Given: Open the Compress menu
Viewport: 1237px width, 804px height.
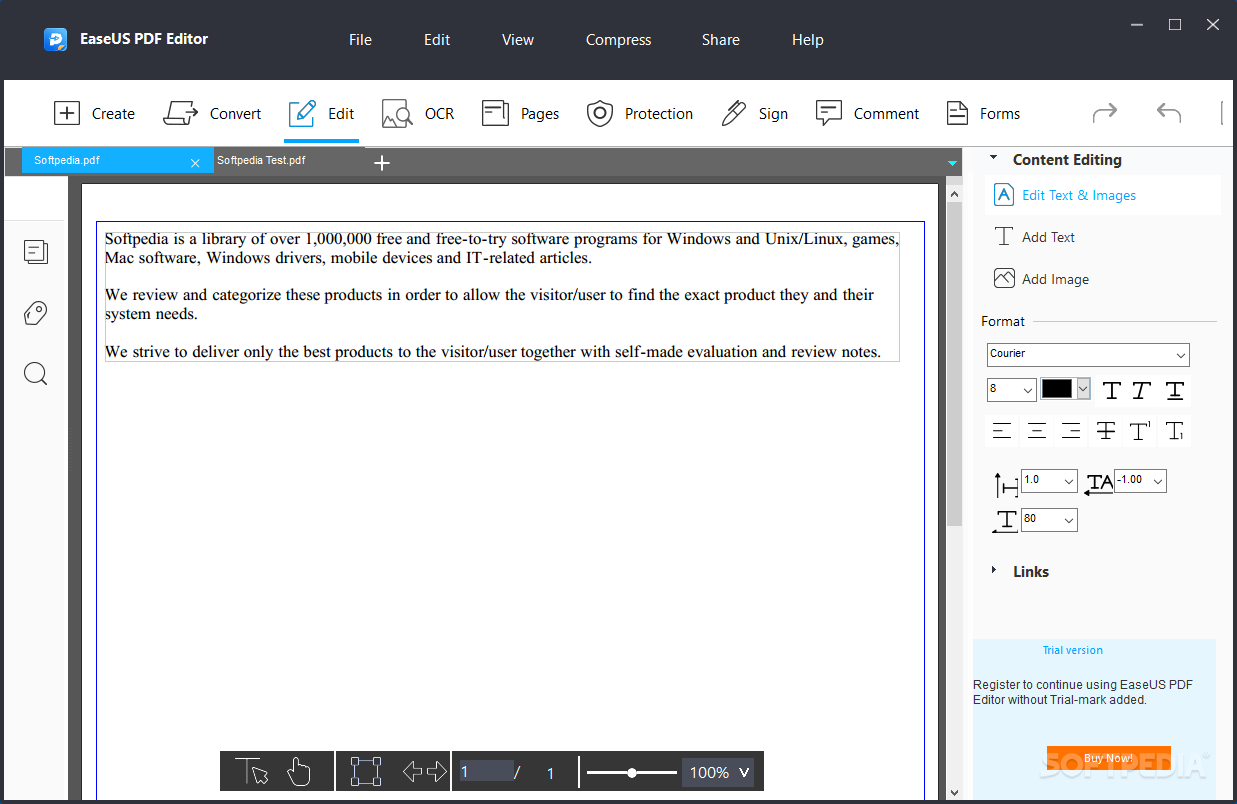Looking at the screenshot, I should (618, 40).
